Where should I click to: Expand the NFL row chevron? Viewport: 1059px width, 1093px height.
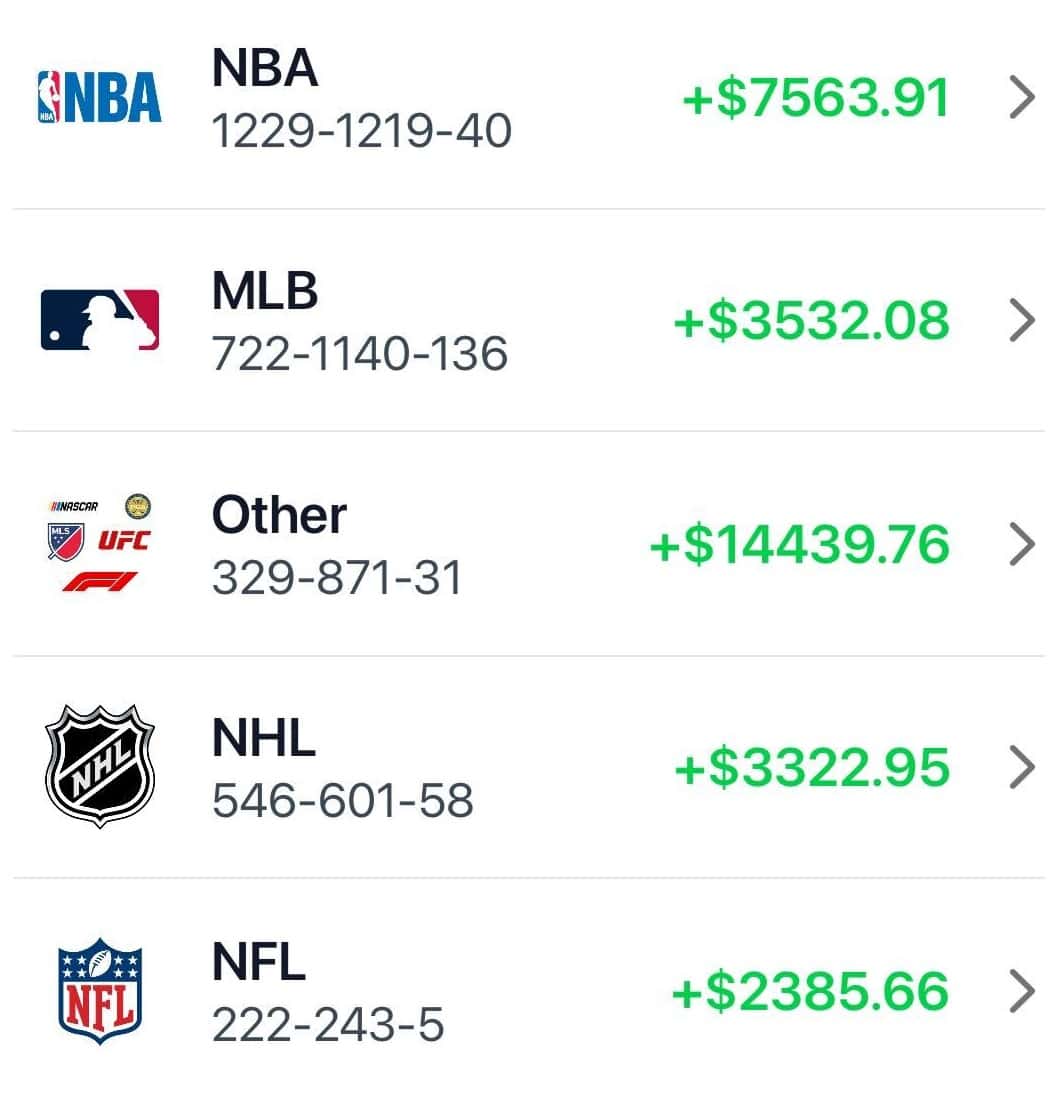[x=1021, y=991]
